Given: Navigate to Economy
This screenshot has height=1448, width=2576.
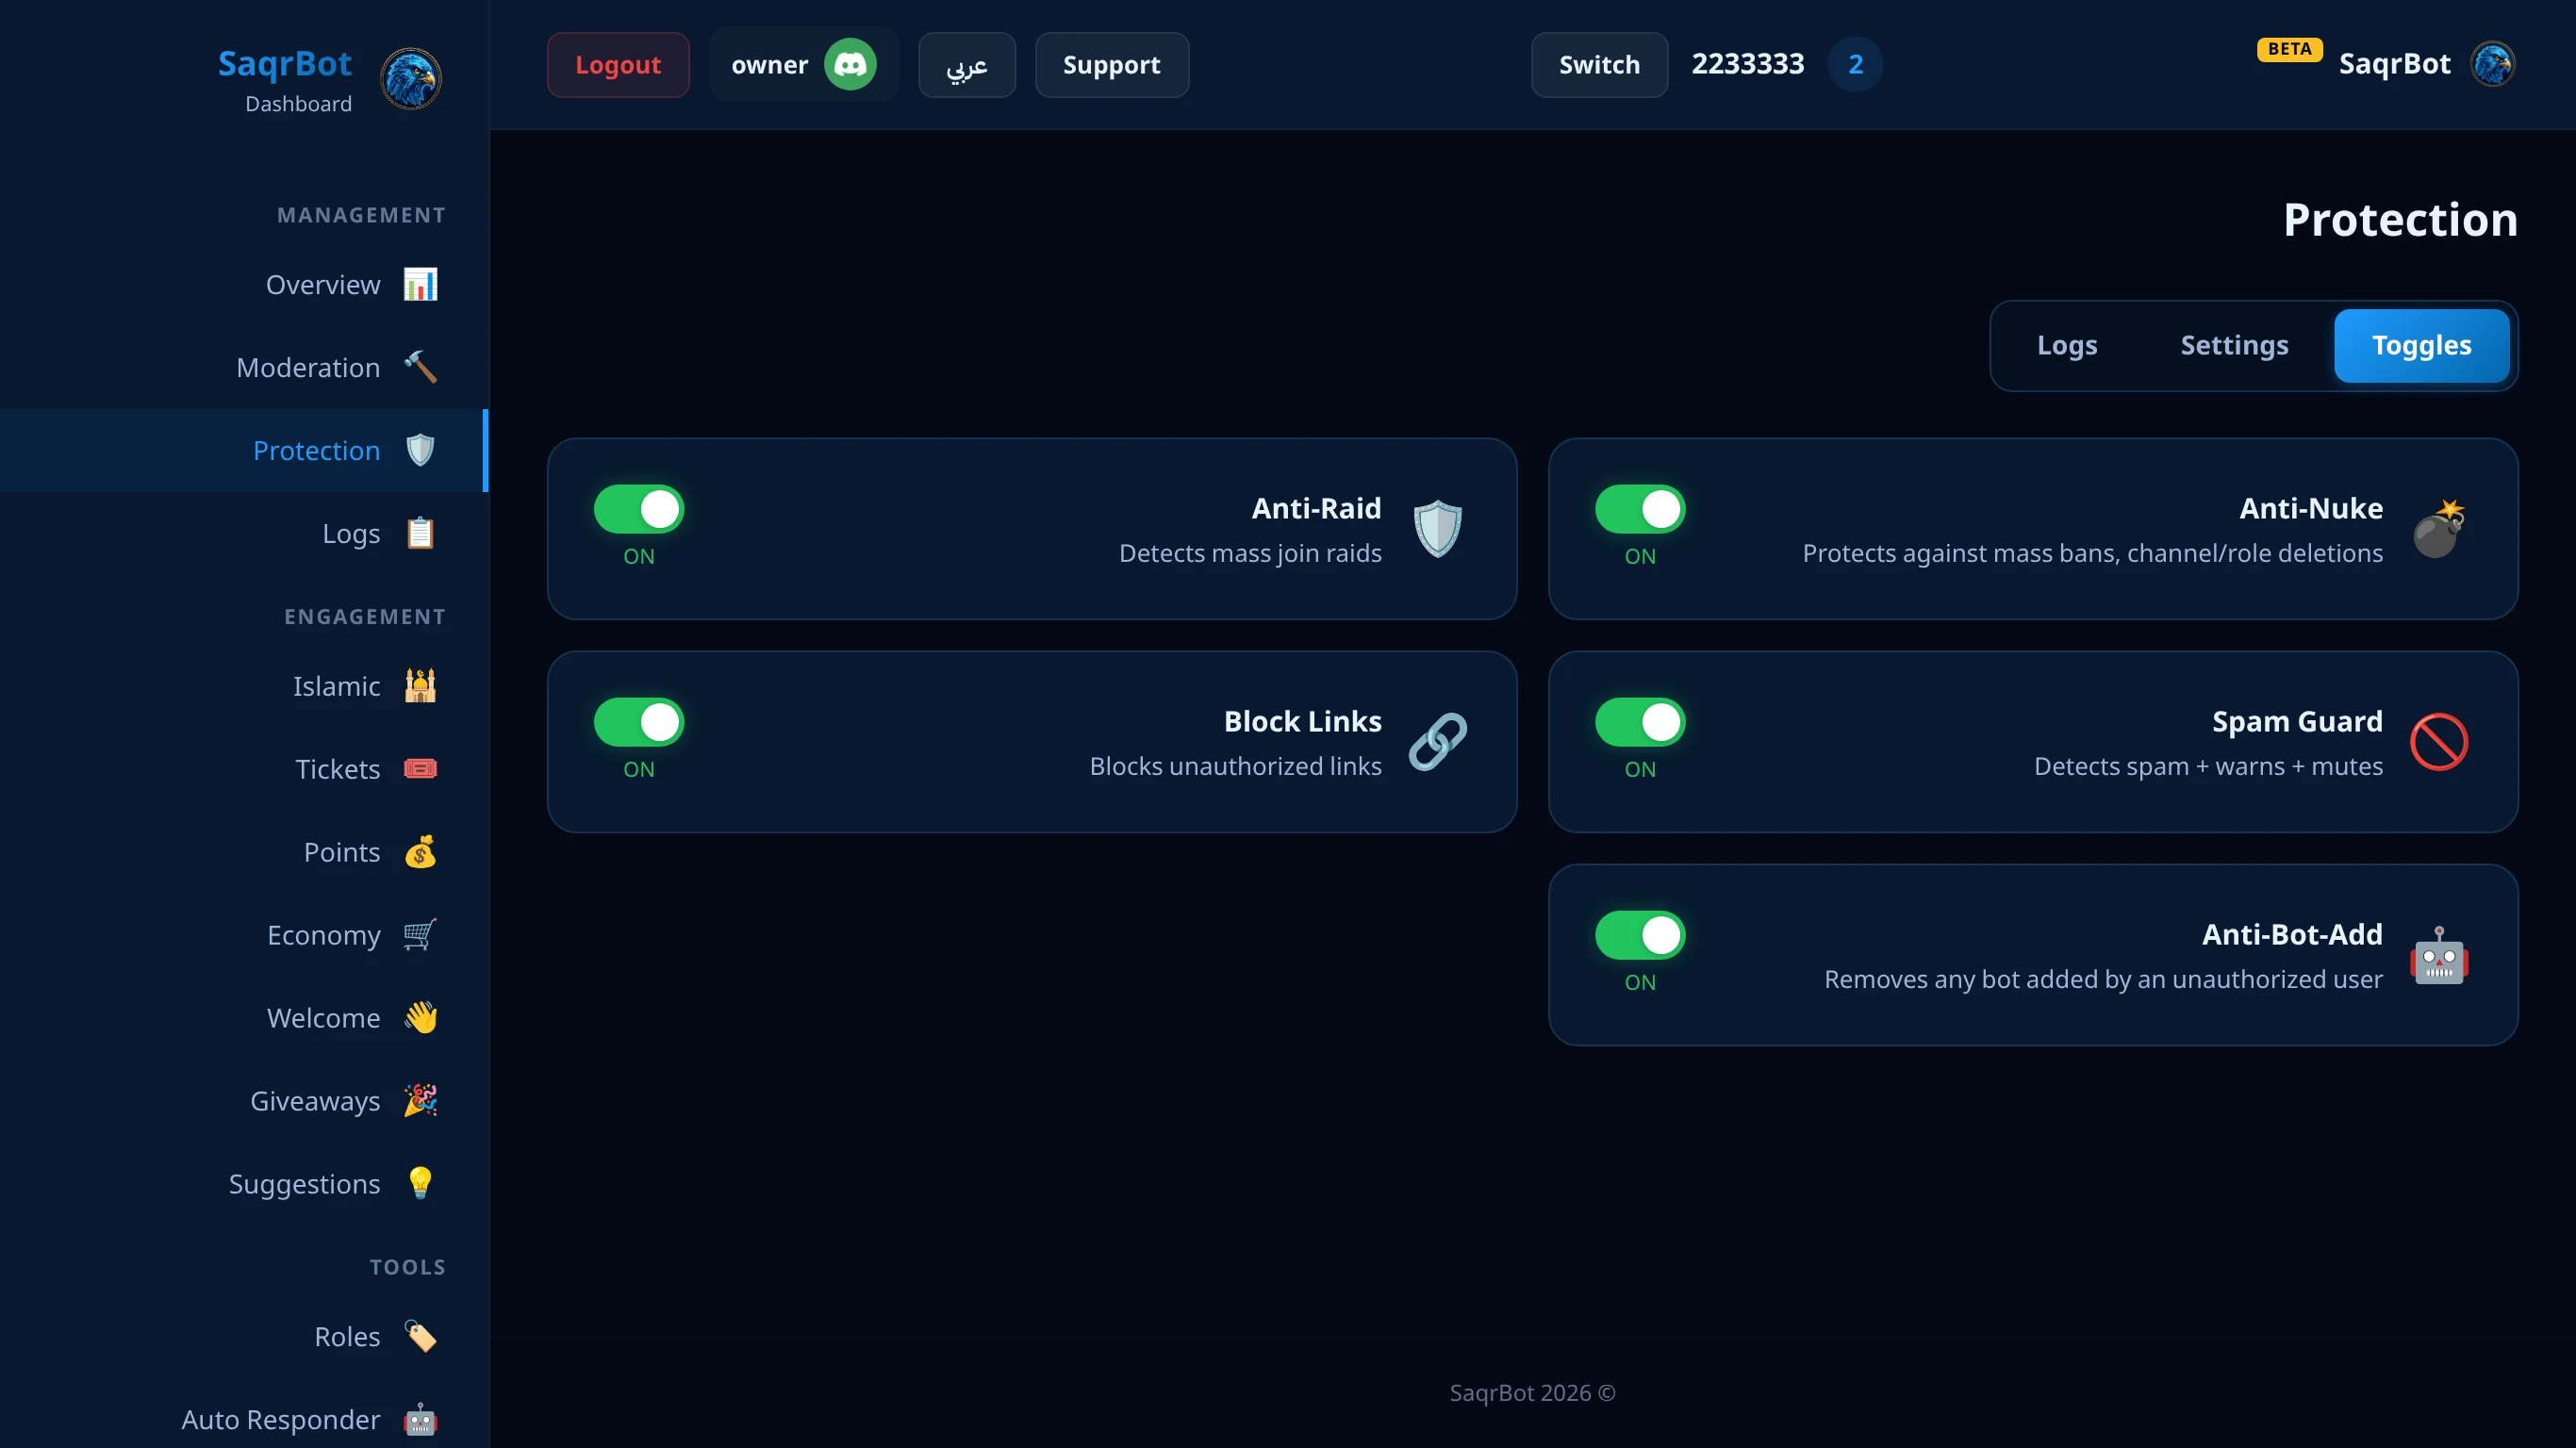Looking at the screenshot, I should pyautogui.click(x=244, y=935).
